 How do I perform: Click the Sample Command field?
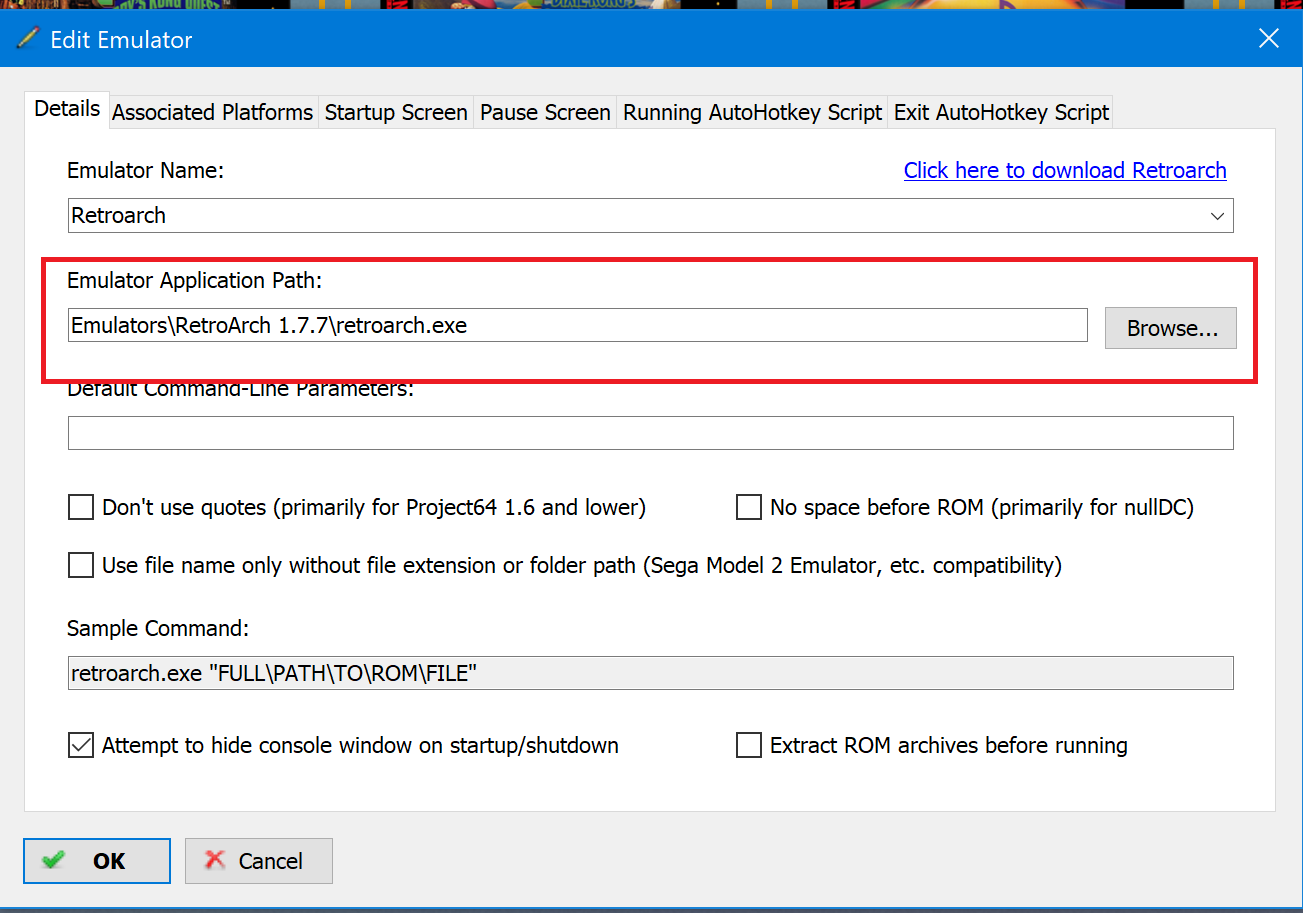[x=650, y=673]
